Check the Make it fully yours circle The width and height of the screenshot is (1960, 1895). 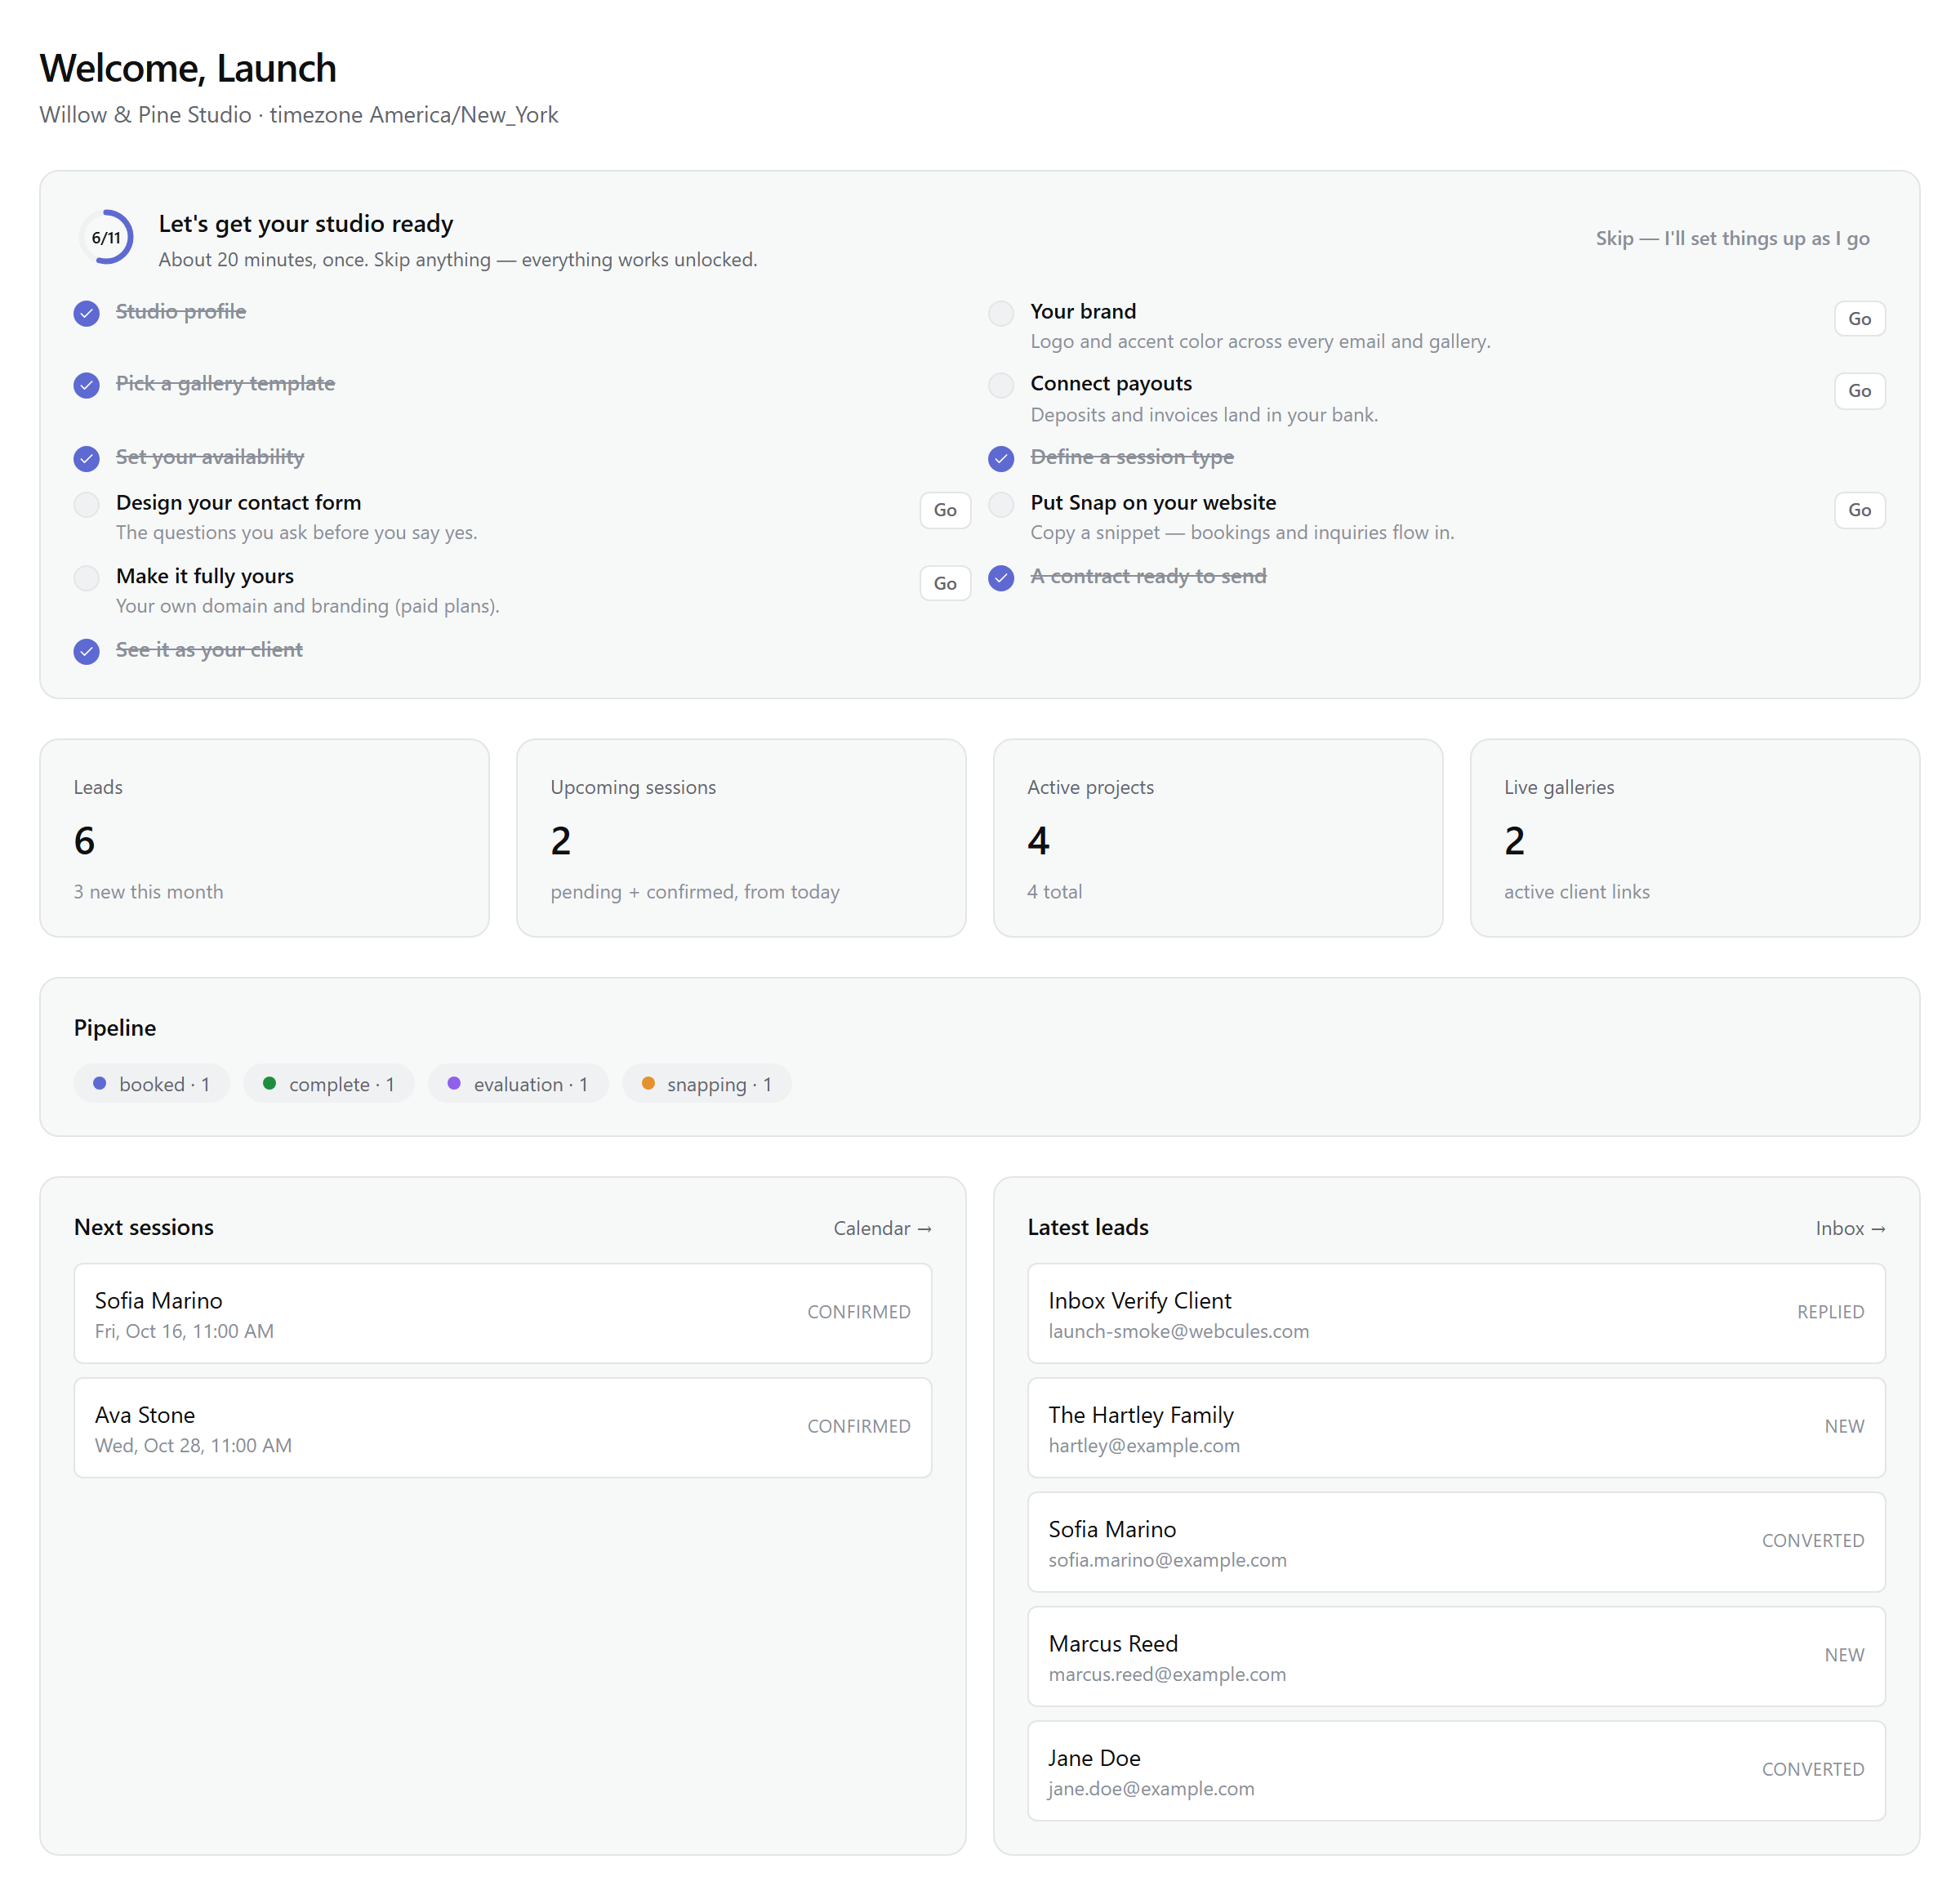87,578
